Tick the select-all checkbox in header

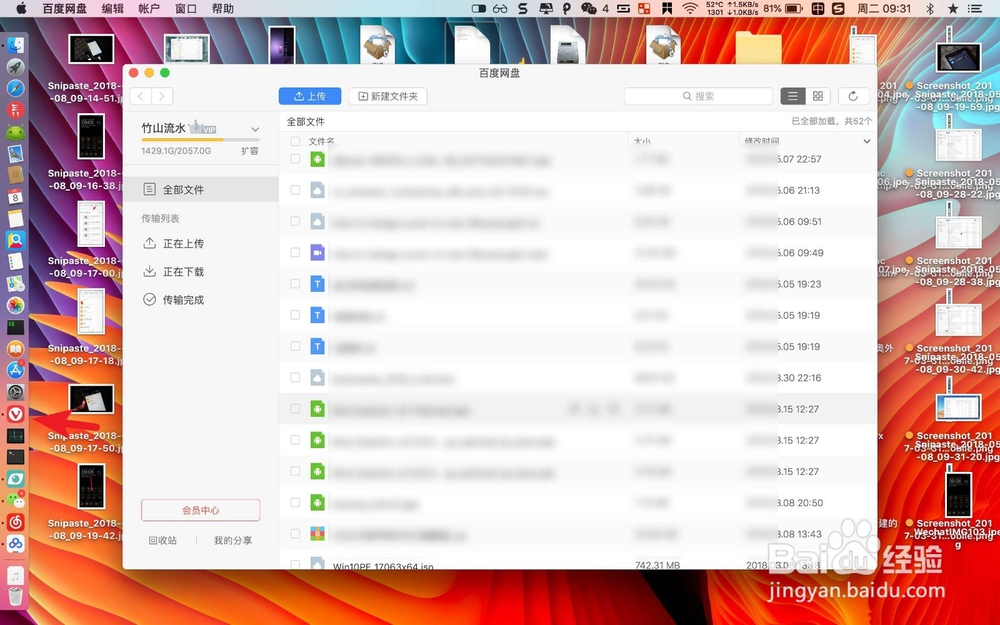point(295,142)
